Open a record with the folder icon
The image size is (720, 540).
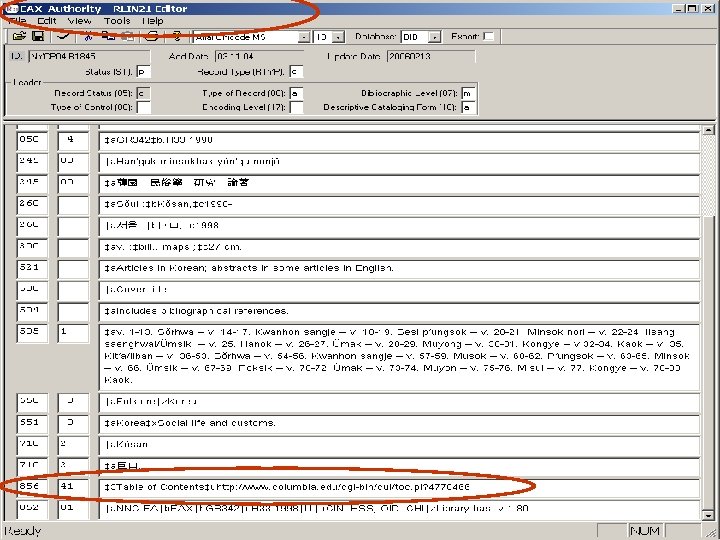(x=19, y=36)
